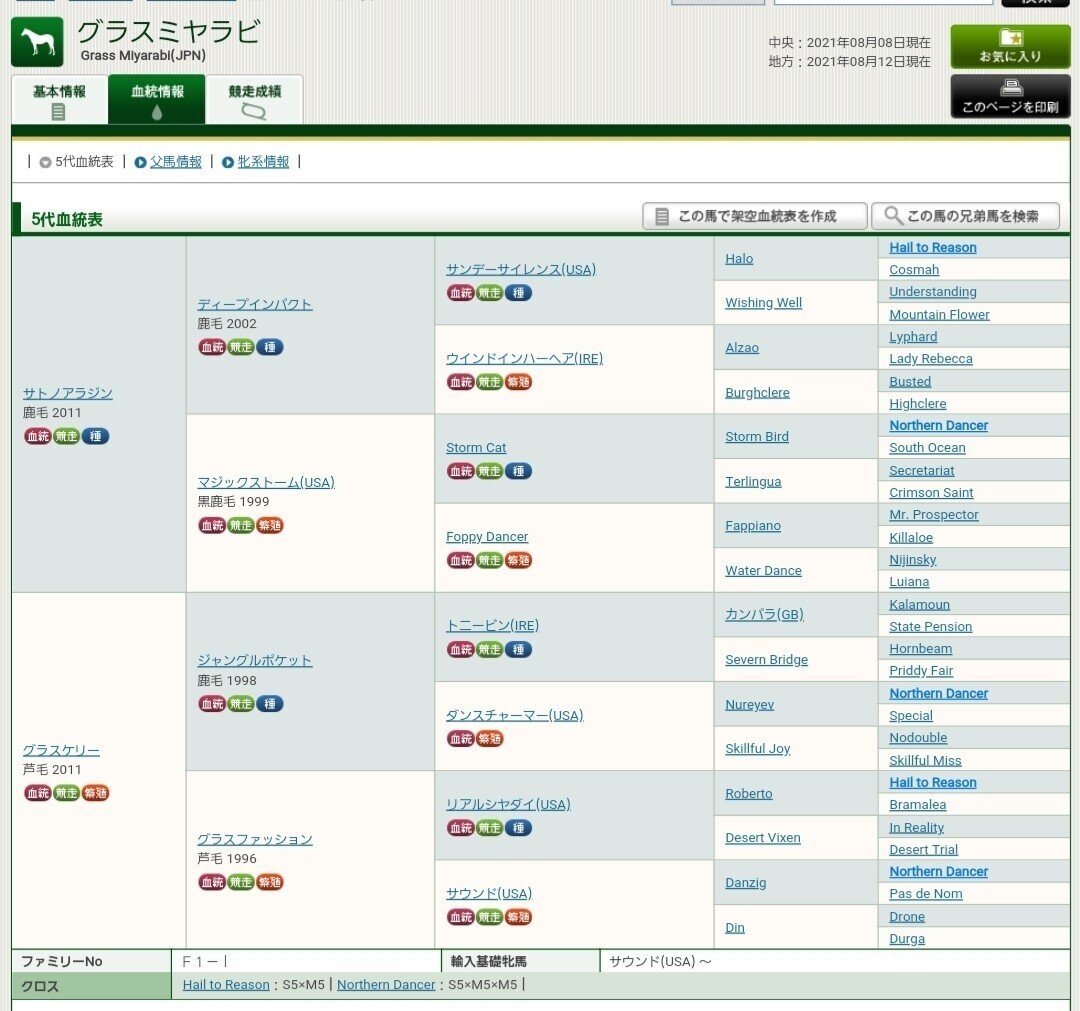Click 血統 badge under Foppy Dancer
The width and height of the screenshot is (1080, 1011).
461,560
